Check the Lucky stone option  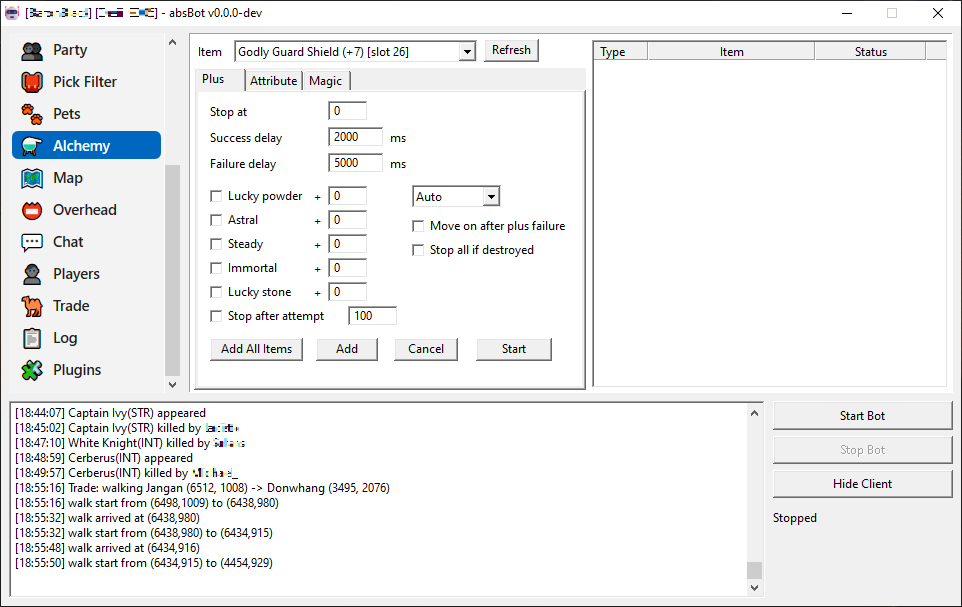click(216, 292)
